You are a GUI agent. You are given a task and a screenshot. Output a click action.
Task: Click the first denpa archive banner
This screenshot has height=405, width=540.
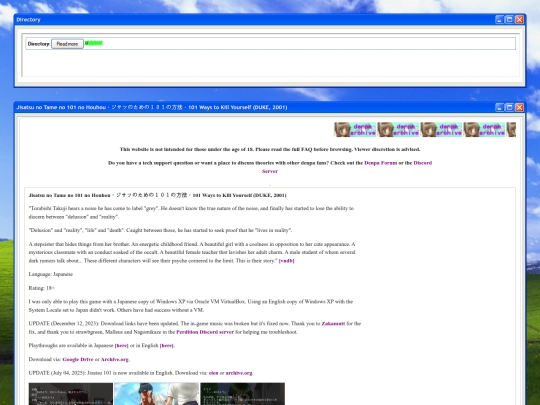(355, 129)
